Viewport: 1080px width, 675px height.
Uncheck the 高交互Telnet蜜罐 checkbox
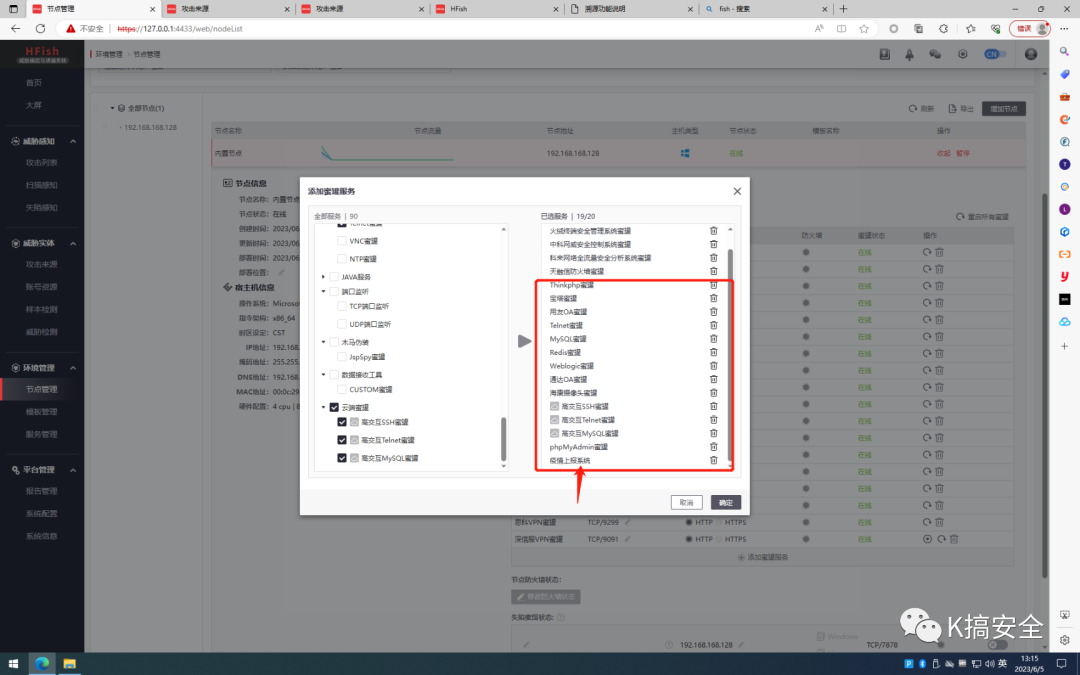tap(342, 440)
